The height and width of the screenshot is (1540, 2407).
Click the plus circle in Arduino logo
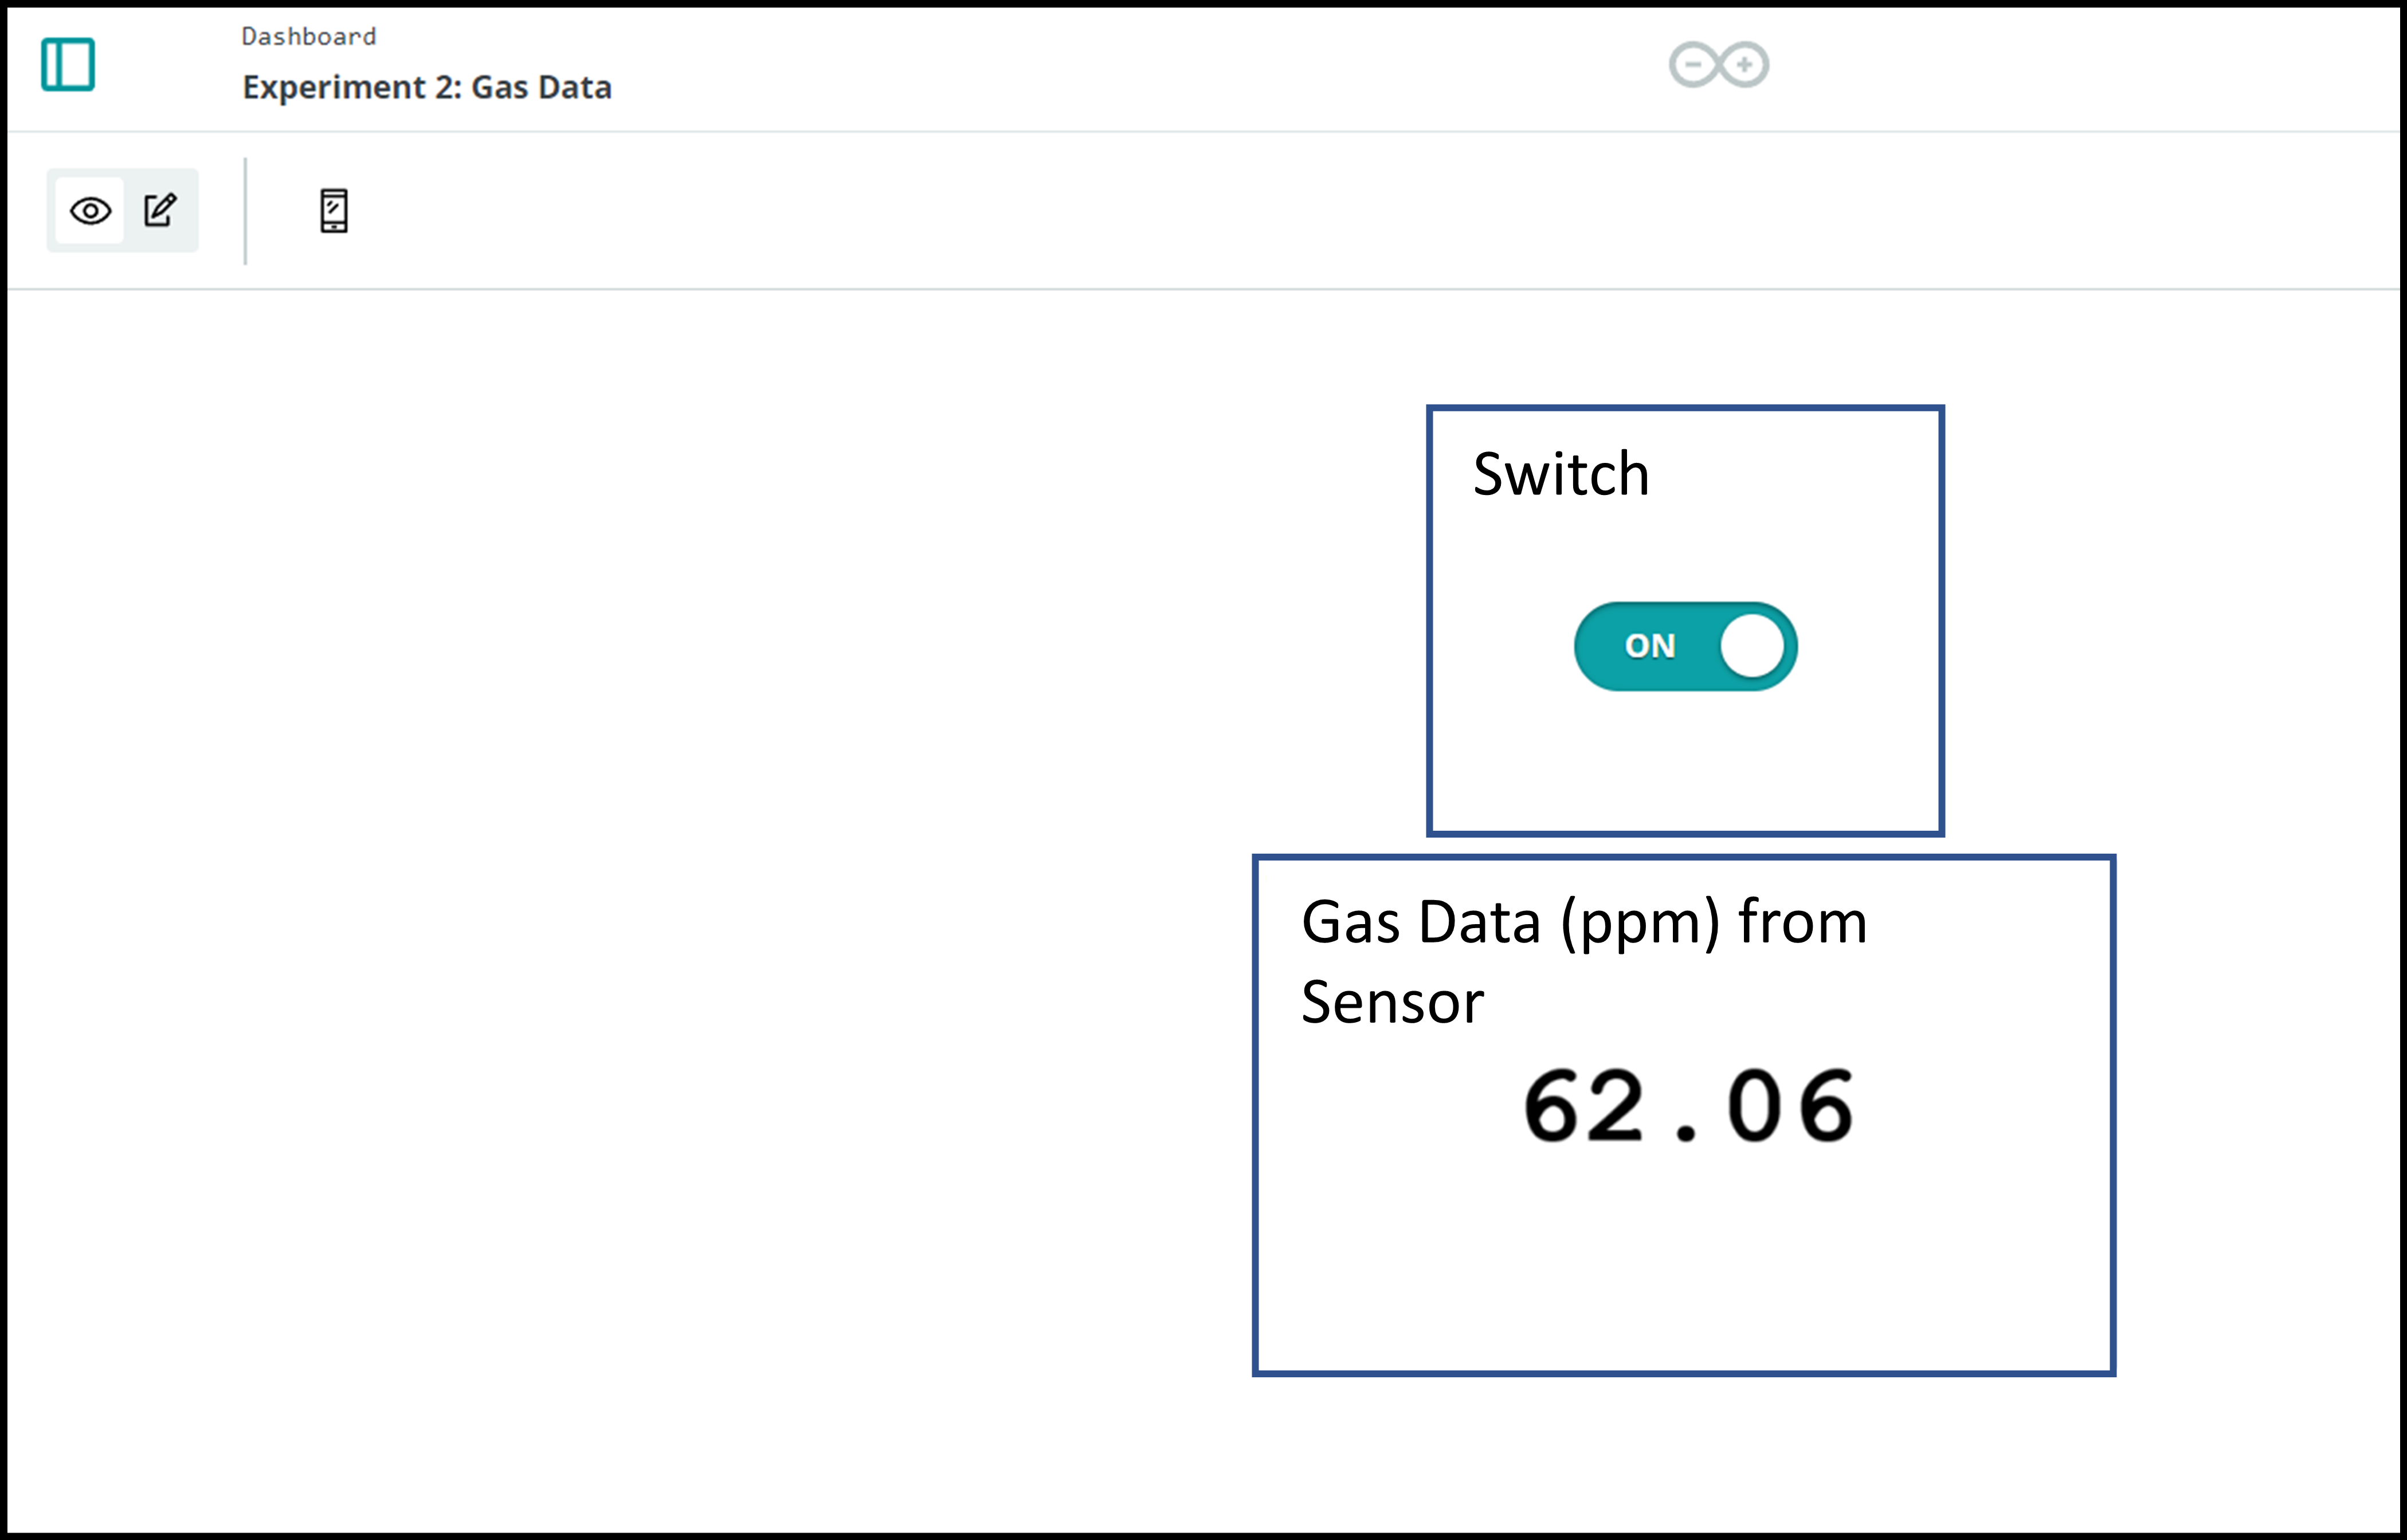1744,65
